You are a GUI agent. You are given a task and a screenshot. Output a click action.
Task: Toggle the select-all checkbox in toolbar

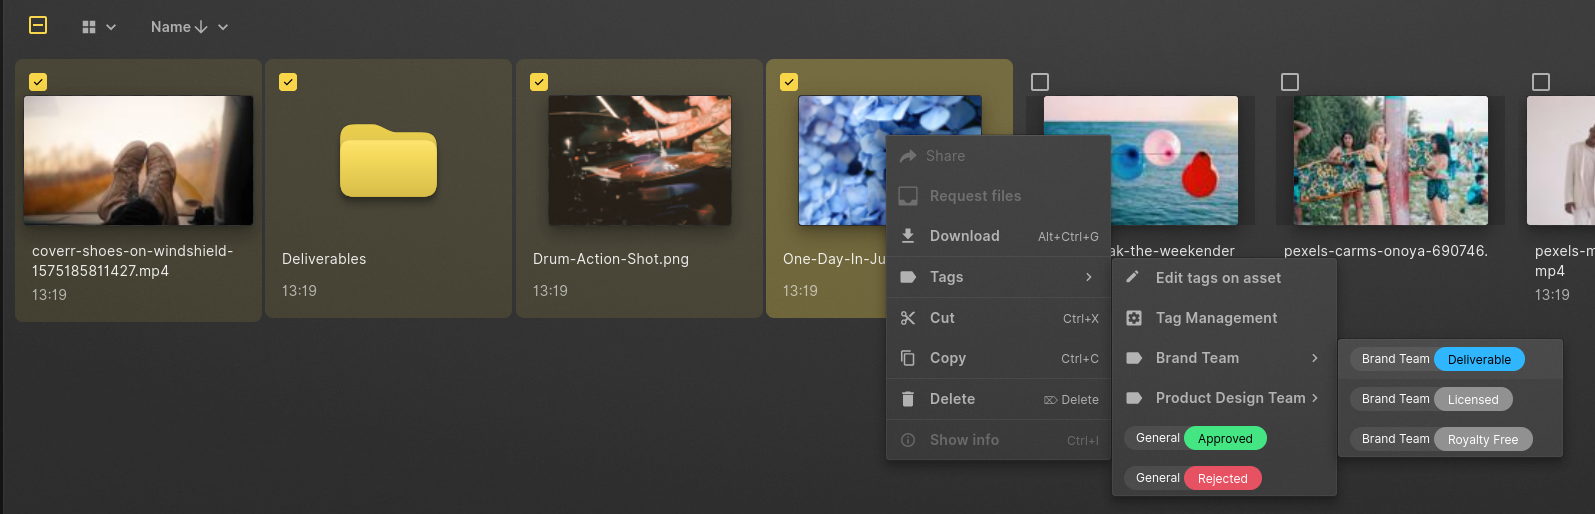pyautogui.click(x=38, y=25)
